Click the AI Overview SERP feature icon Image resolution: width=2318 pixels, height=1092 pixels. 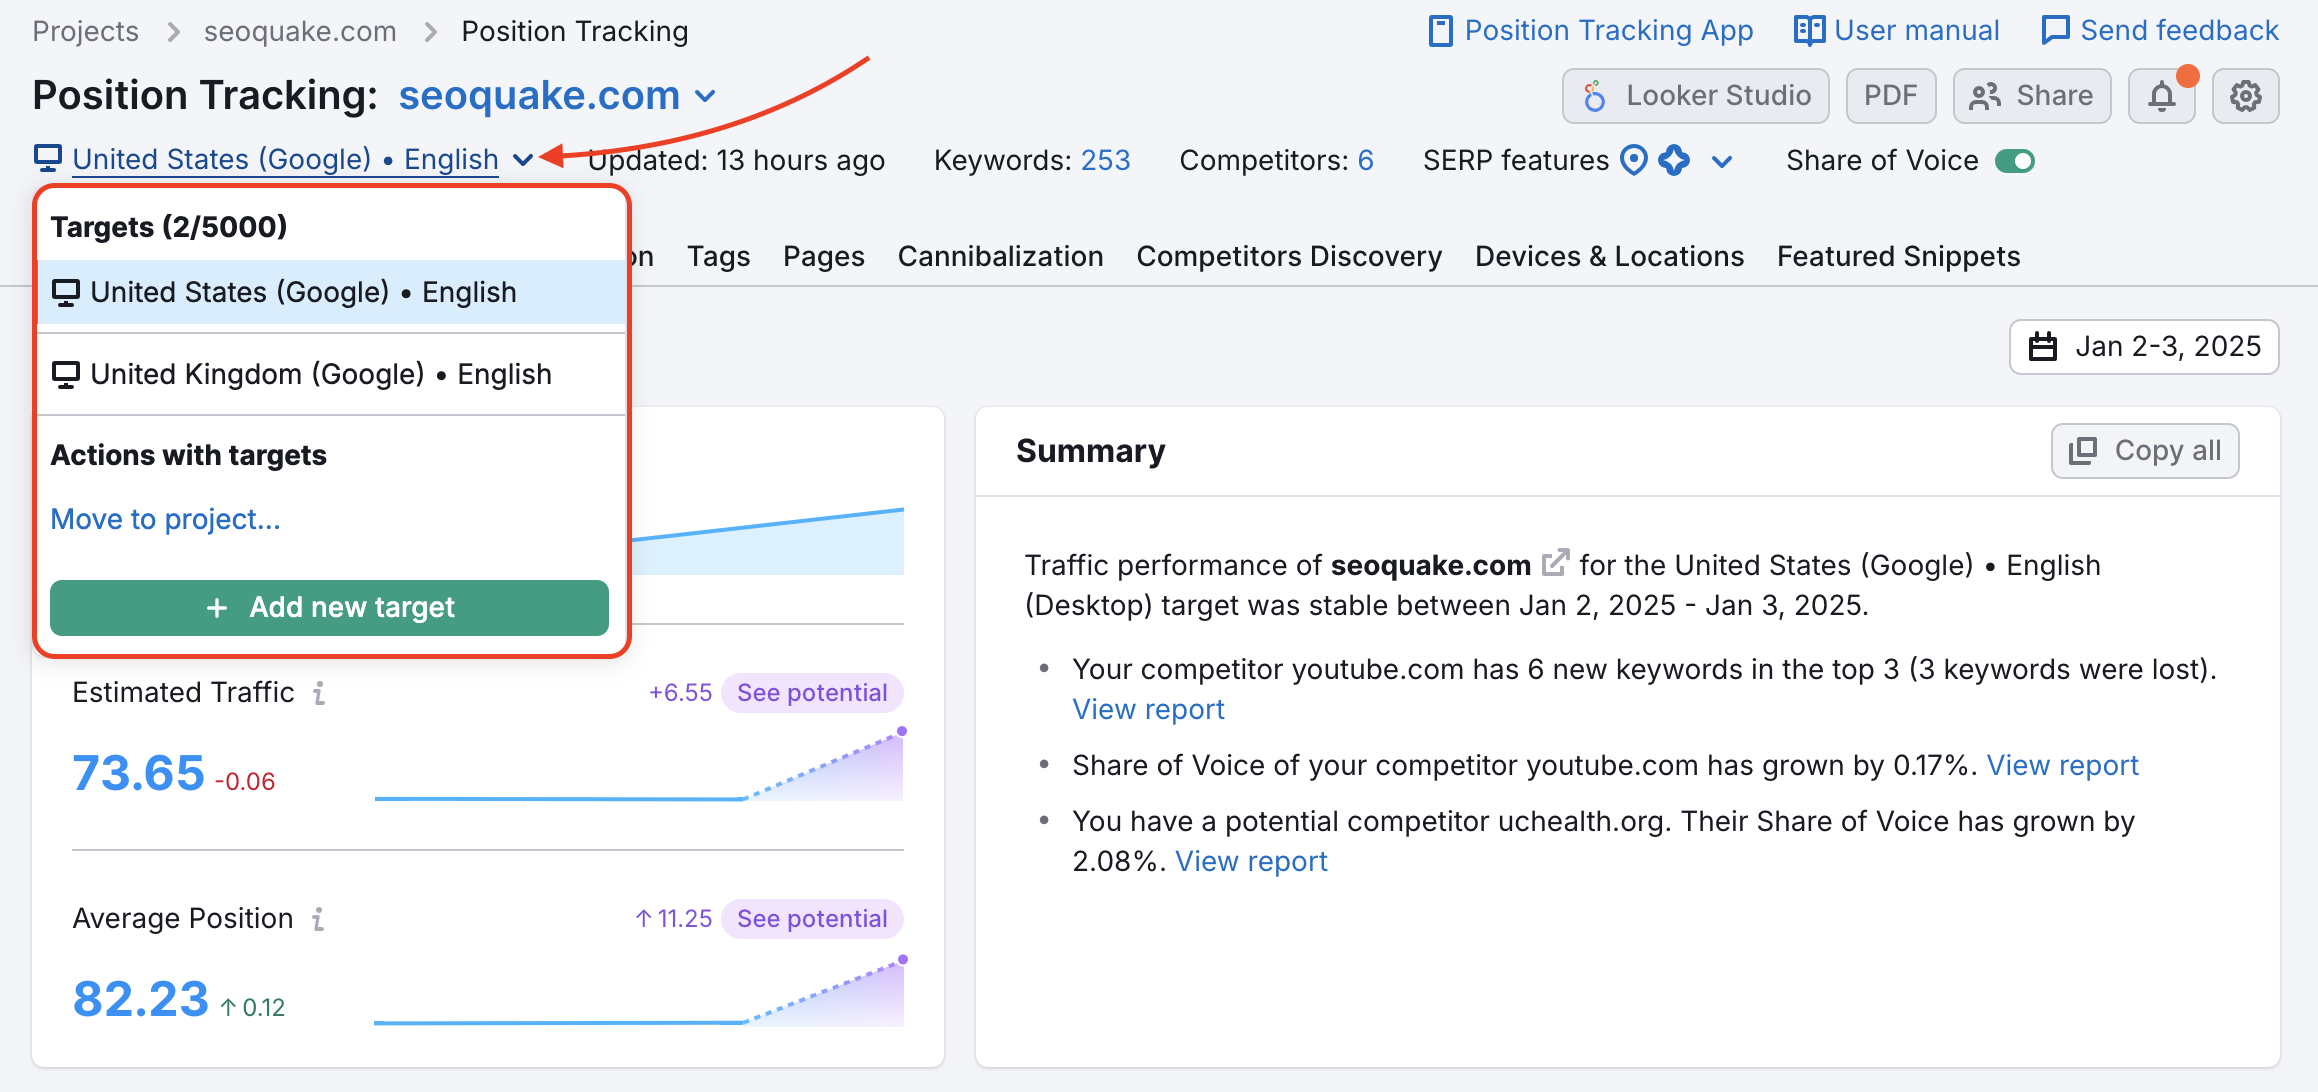(x=1675, y=160)
